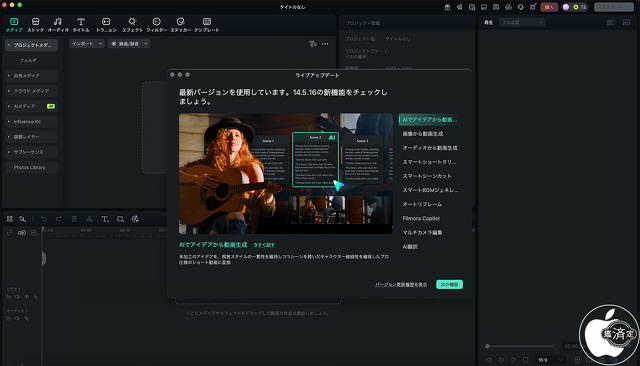Expand the サブシーケンス section
Viewport: 640px width, 366px height.
click(x=31, y=152)
